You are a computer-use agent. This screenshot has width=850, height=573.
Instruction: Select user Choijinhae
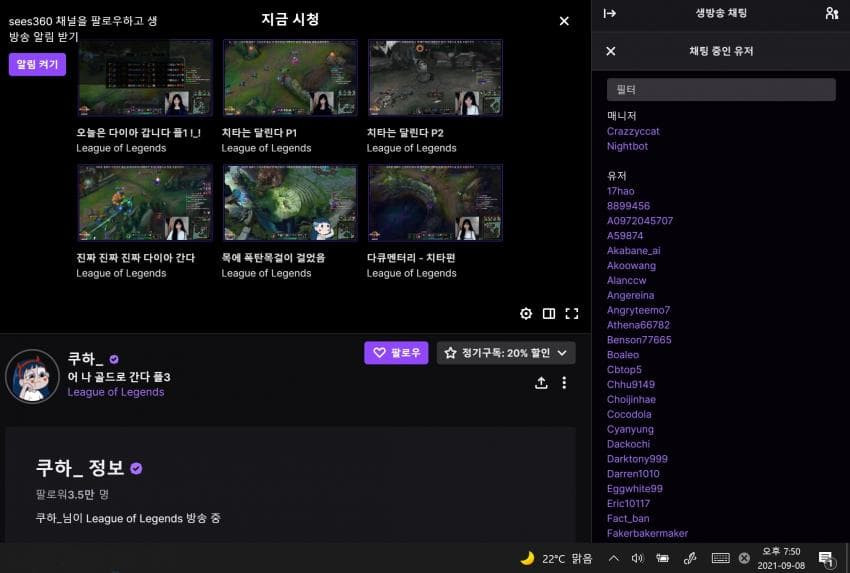(631, 400)
